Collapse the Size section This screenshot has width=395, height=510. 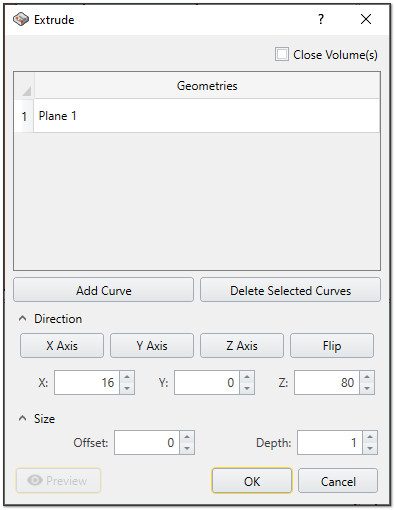[x=23, y=418]
